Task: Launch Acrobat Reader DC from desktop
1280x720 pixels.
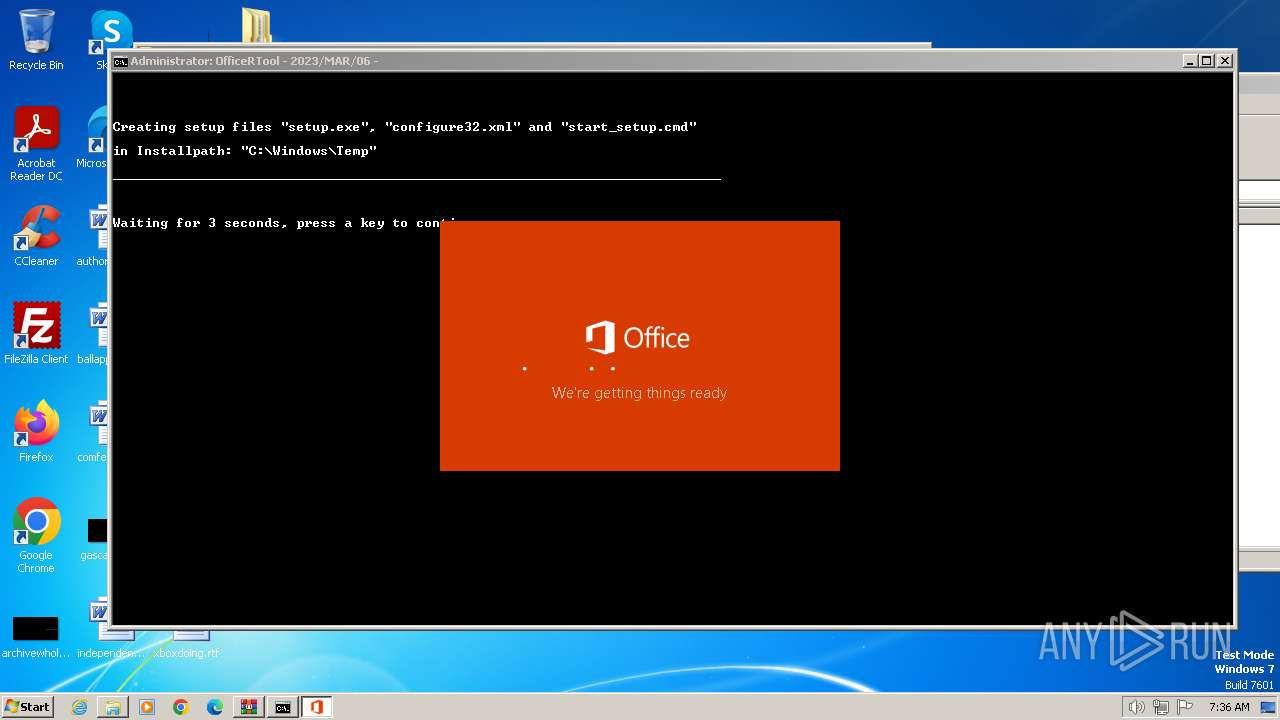Action: click(x=36, y=144)
